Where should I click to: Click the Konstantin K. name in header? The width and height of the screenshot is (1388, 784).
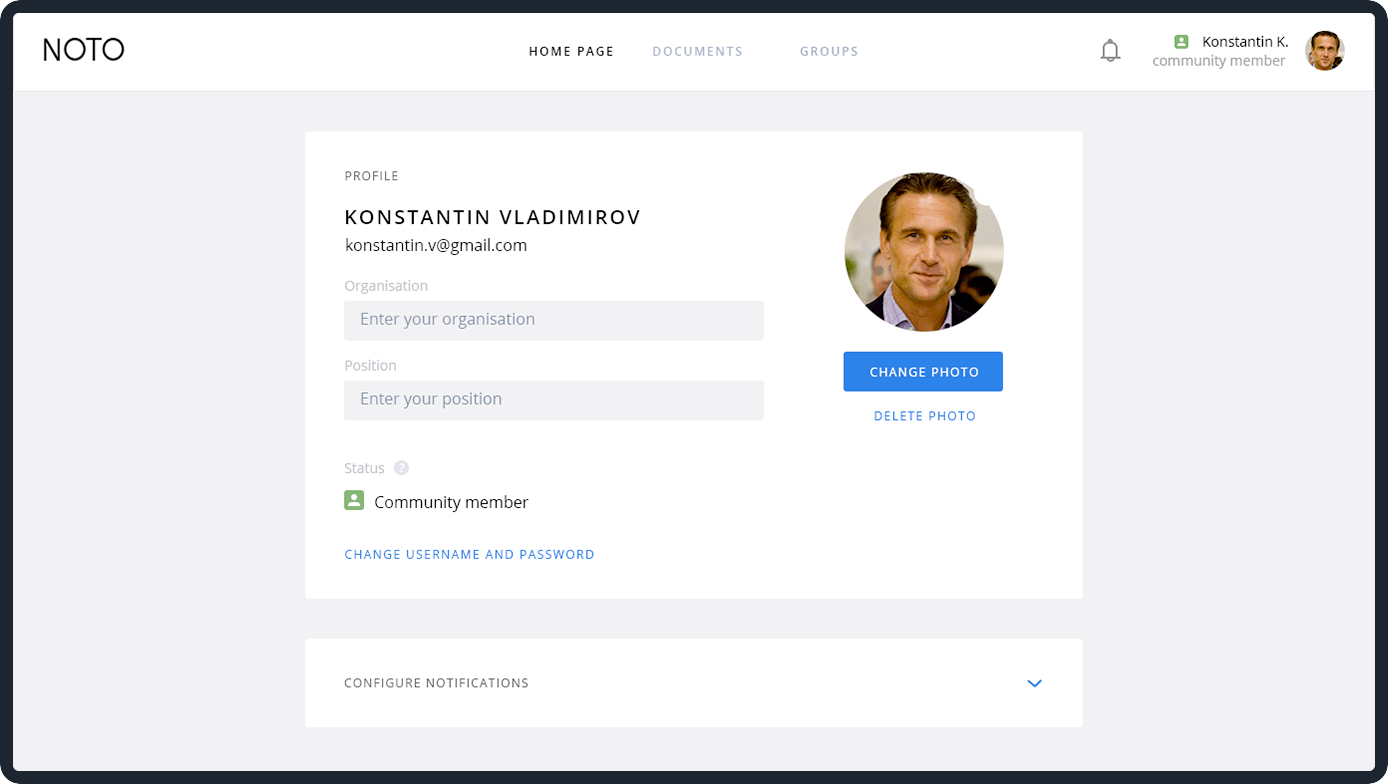tap(1245, 42)
